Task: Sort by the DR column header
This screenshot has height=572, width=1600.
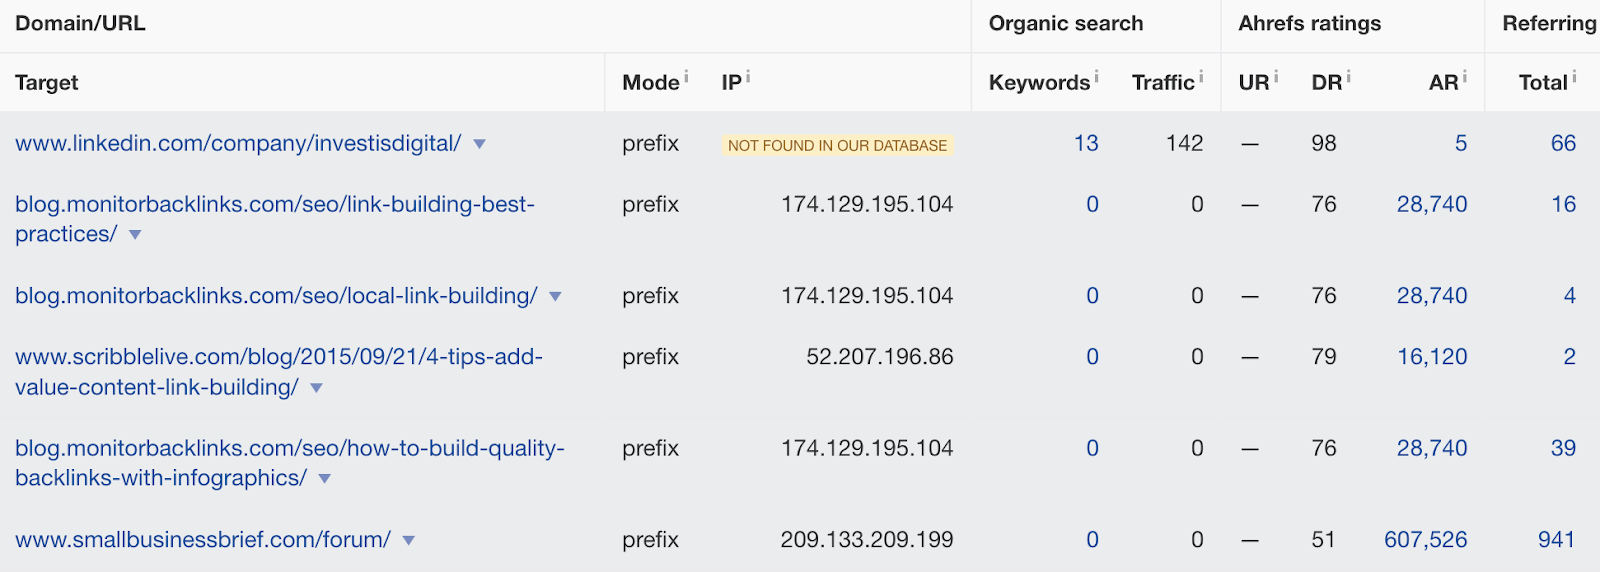Action: click(1326, 83)
